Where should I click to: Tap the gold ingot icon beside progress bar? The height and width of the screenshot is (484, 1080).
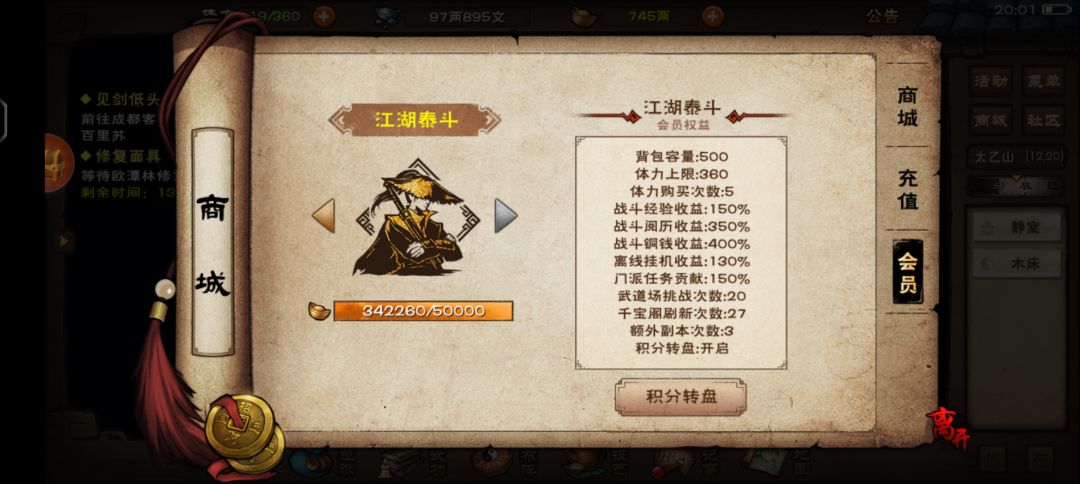click(319, 311)
